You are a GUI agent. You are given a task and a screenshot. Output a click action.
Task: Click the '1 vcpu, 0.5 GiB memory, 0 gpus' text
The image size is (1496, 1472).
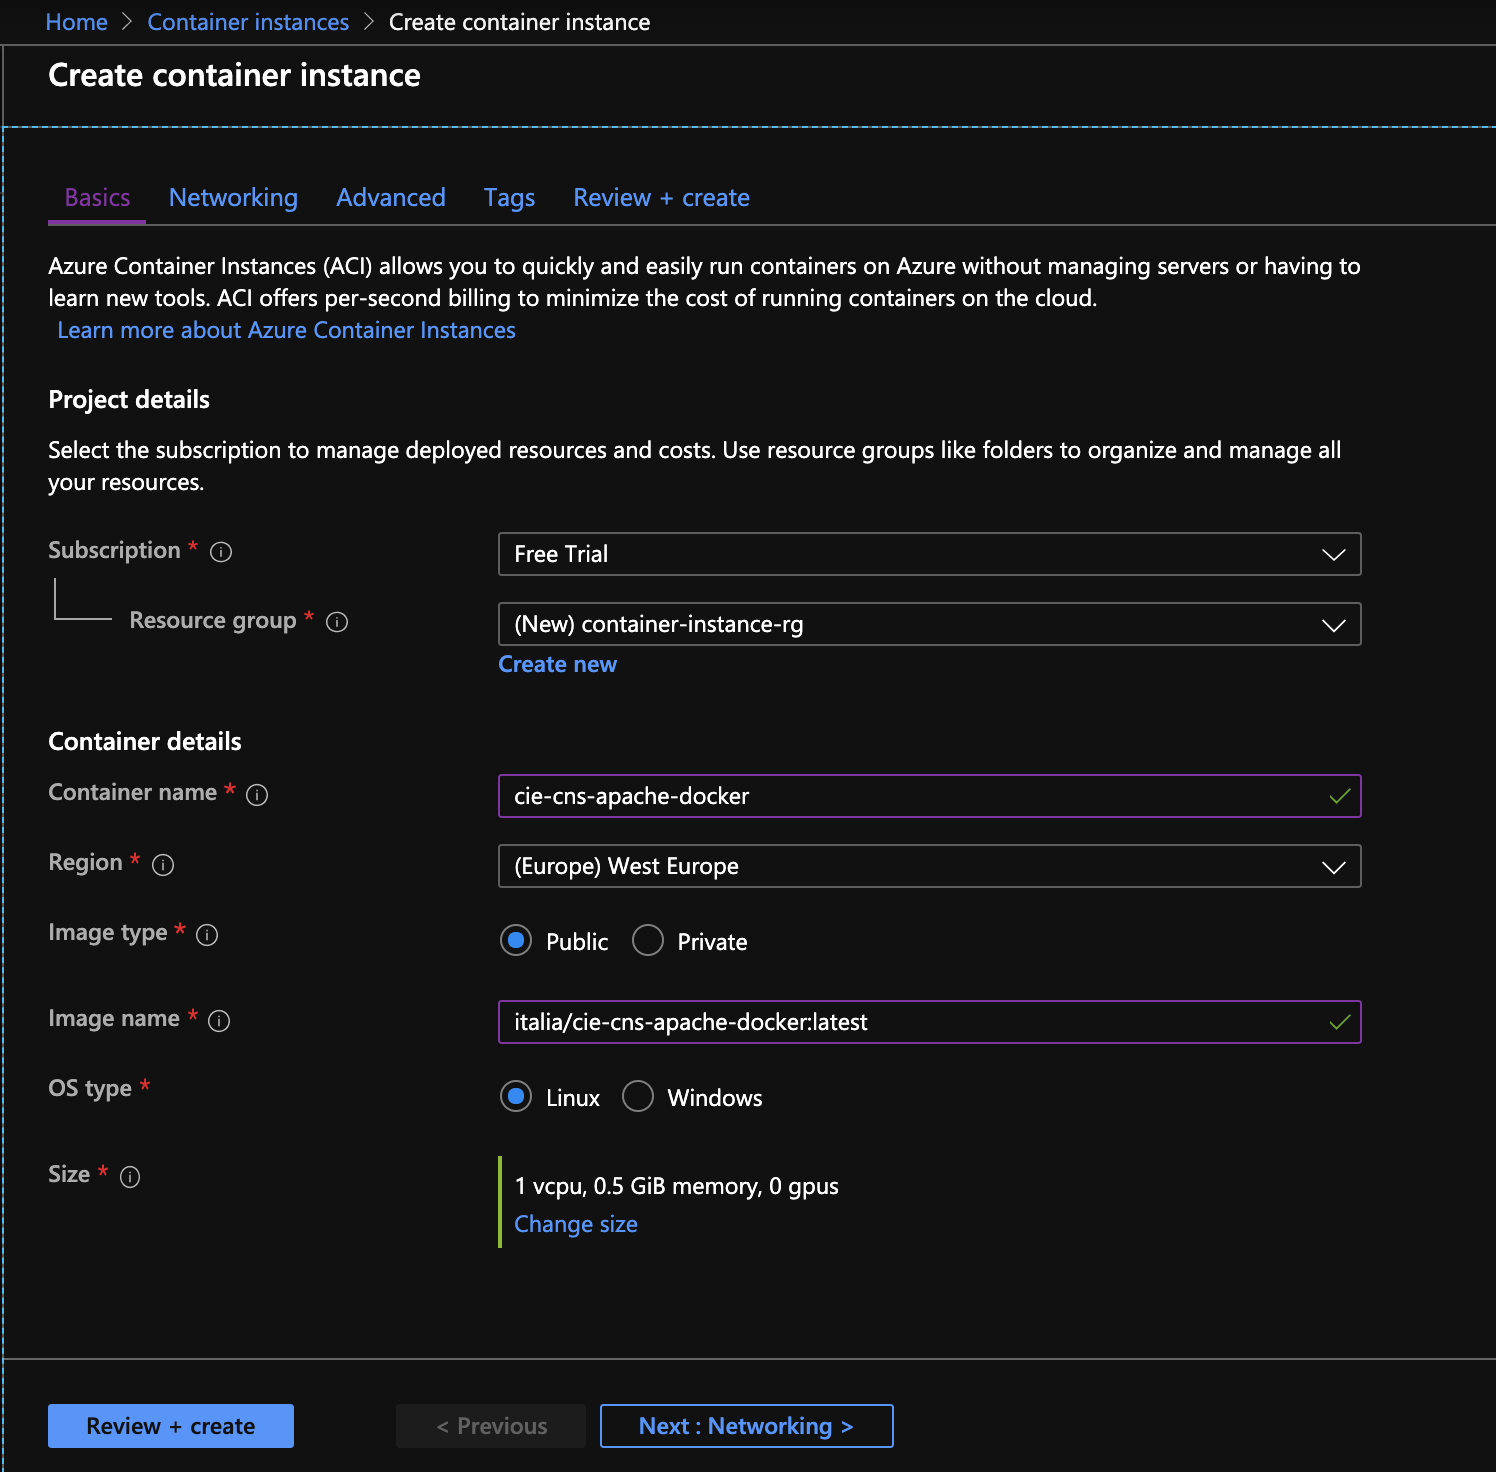tap(676, 1186)
